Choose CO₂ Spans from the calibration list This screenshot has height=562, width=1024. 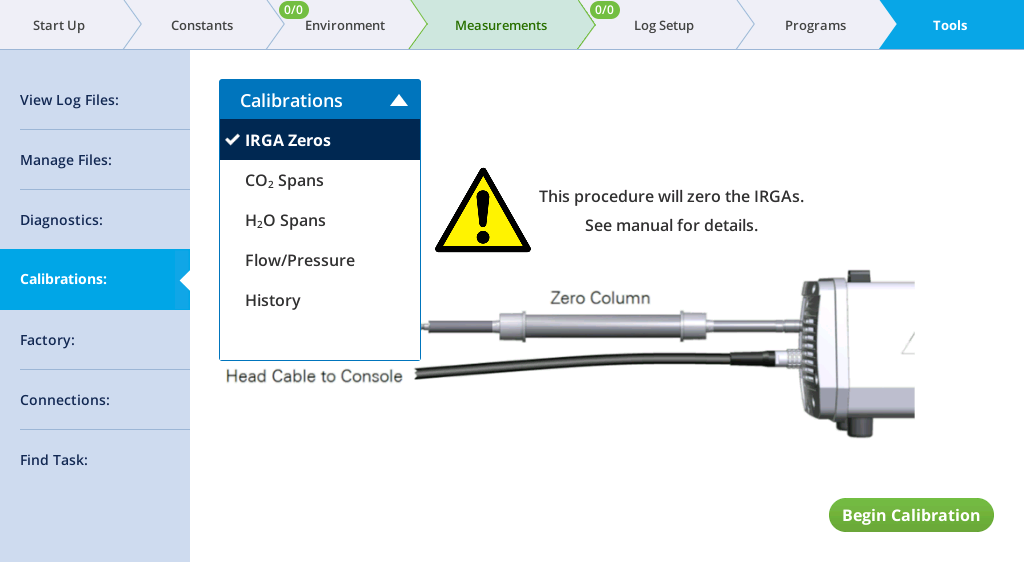point(320,180)
